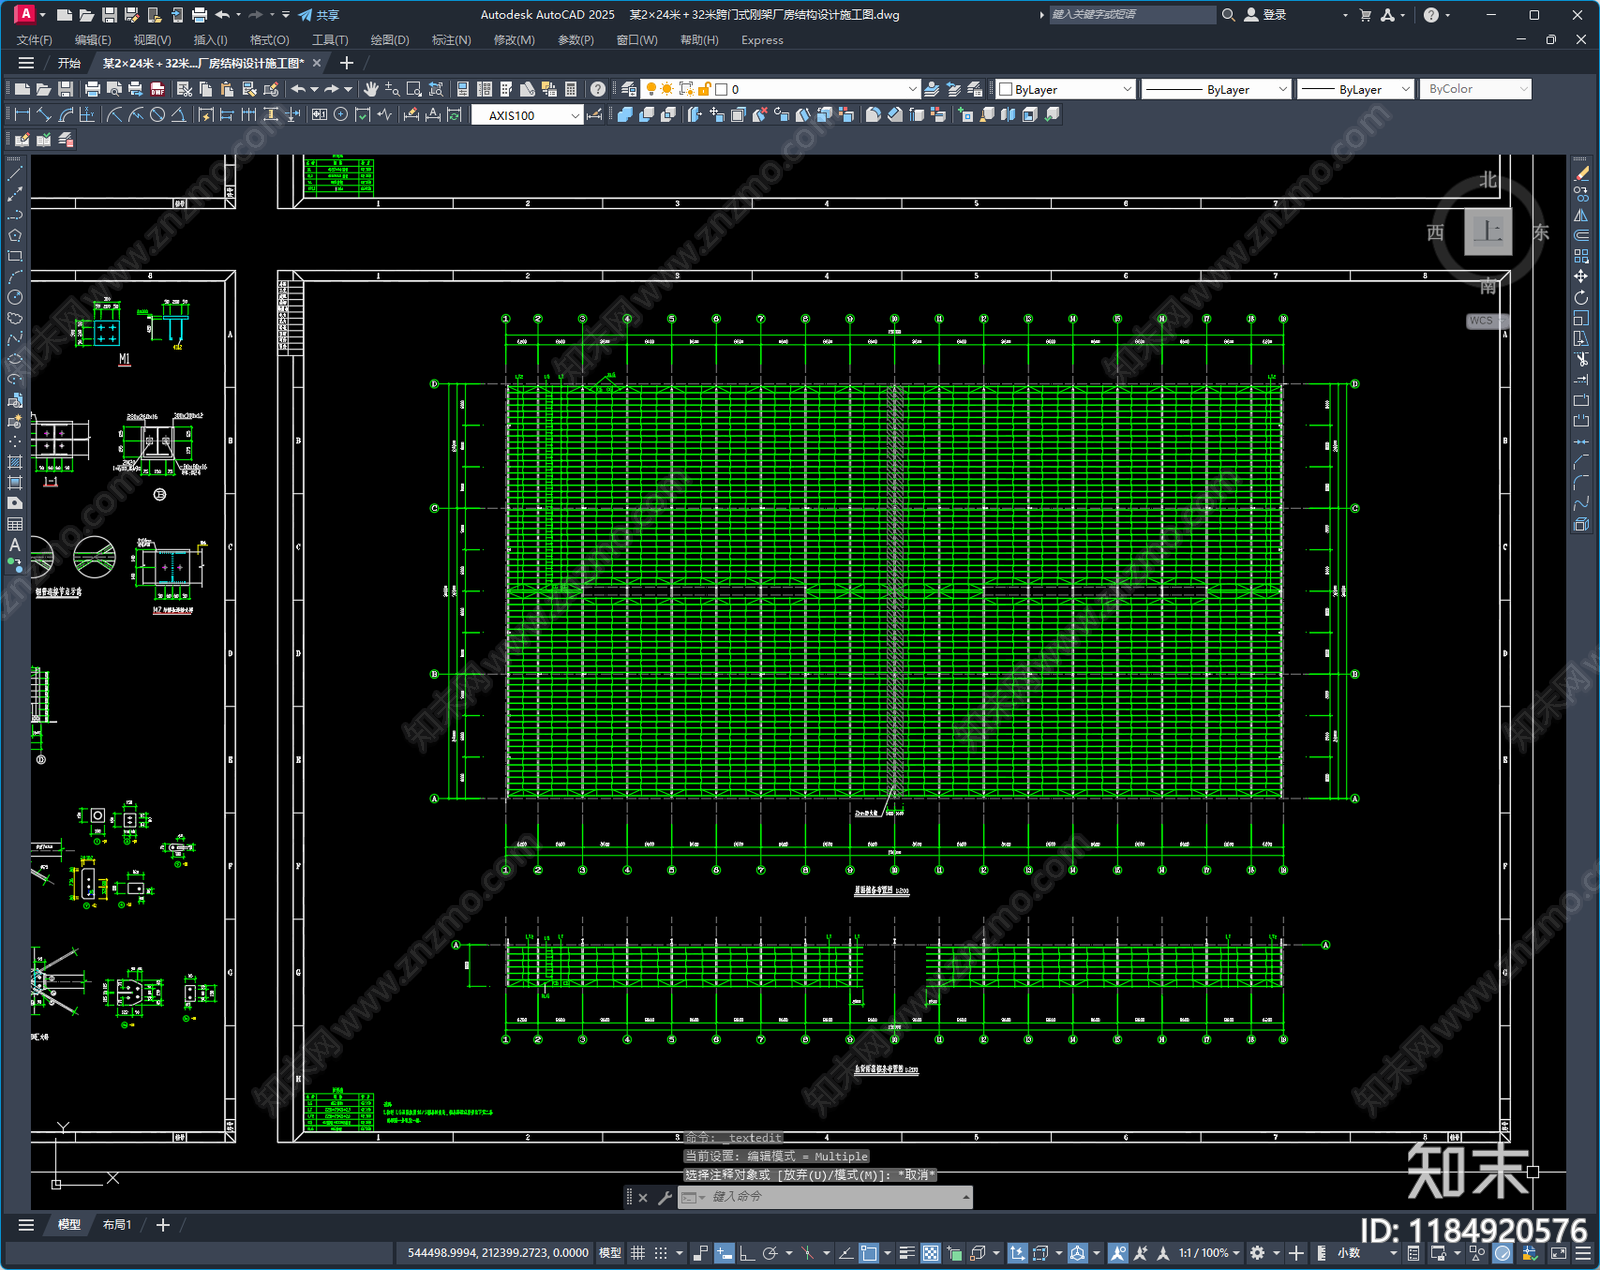Select the Text tool marked A
Screen dimensions: 1600x1270
click(14, 545)
